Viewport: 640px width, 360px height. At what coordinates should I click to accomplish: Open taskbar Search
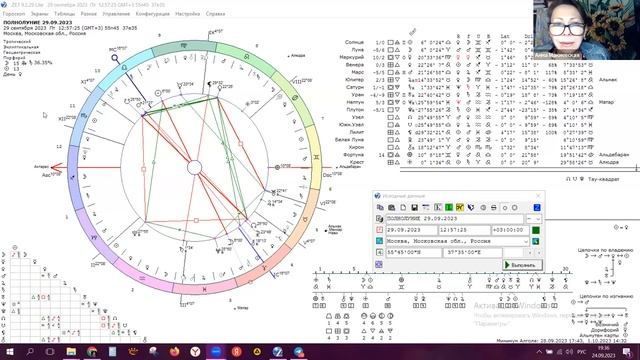pos(30,351)
